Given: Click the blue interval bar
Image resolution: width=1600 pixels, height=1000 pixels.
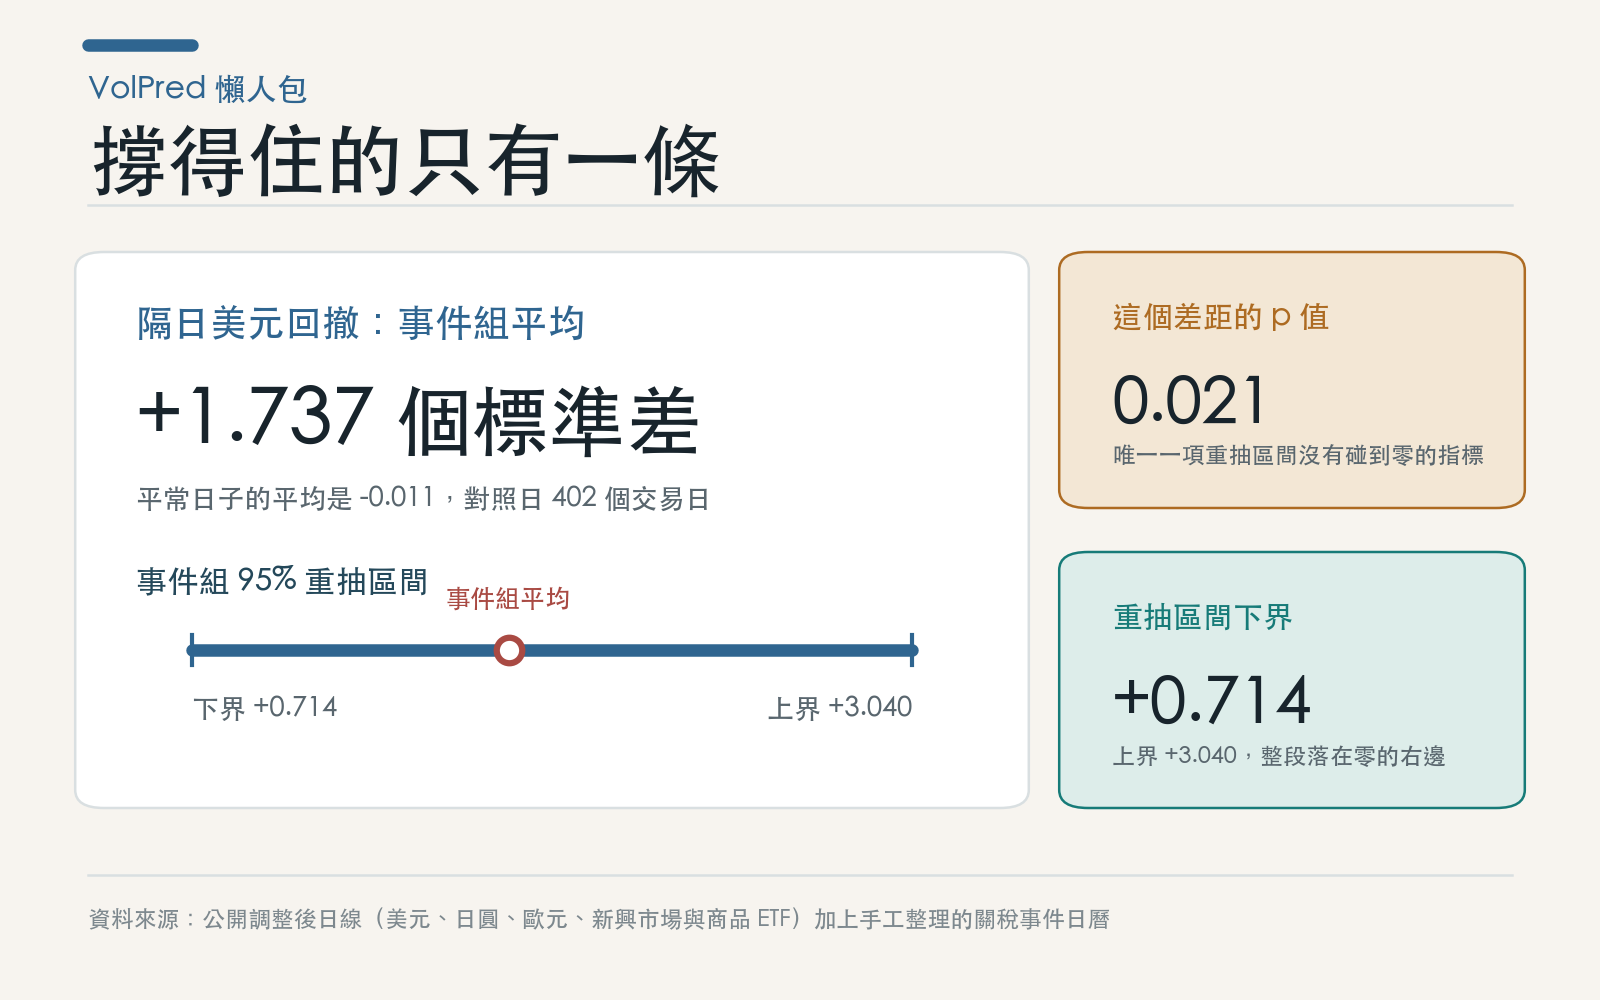Looking at the screenshot, I should coord(552,651).
